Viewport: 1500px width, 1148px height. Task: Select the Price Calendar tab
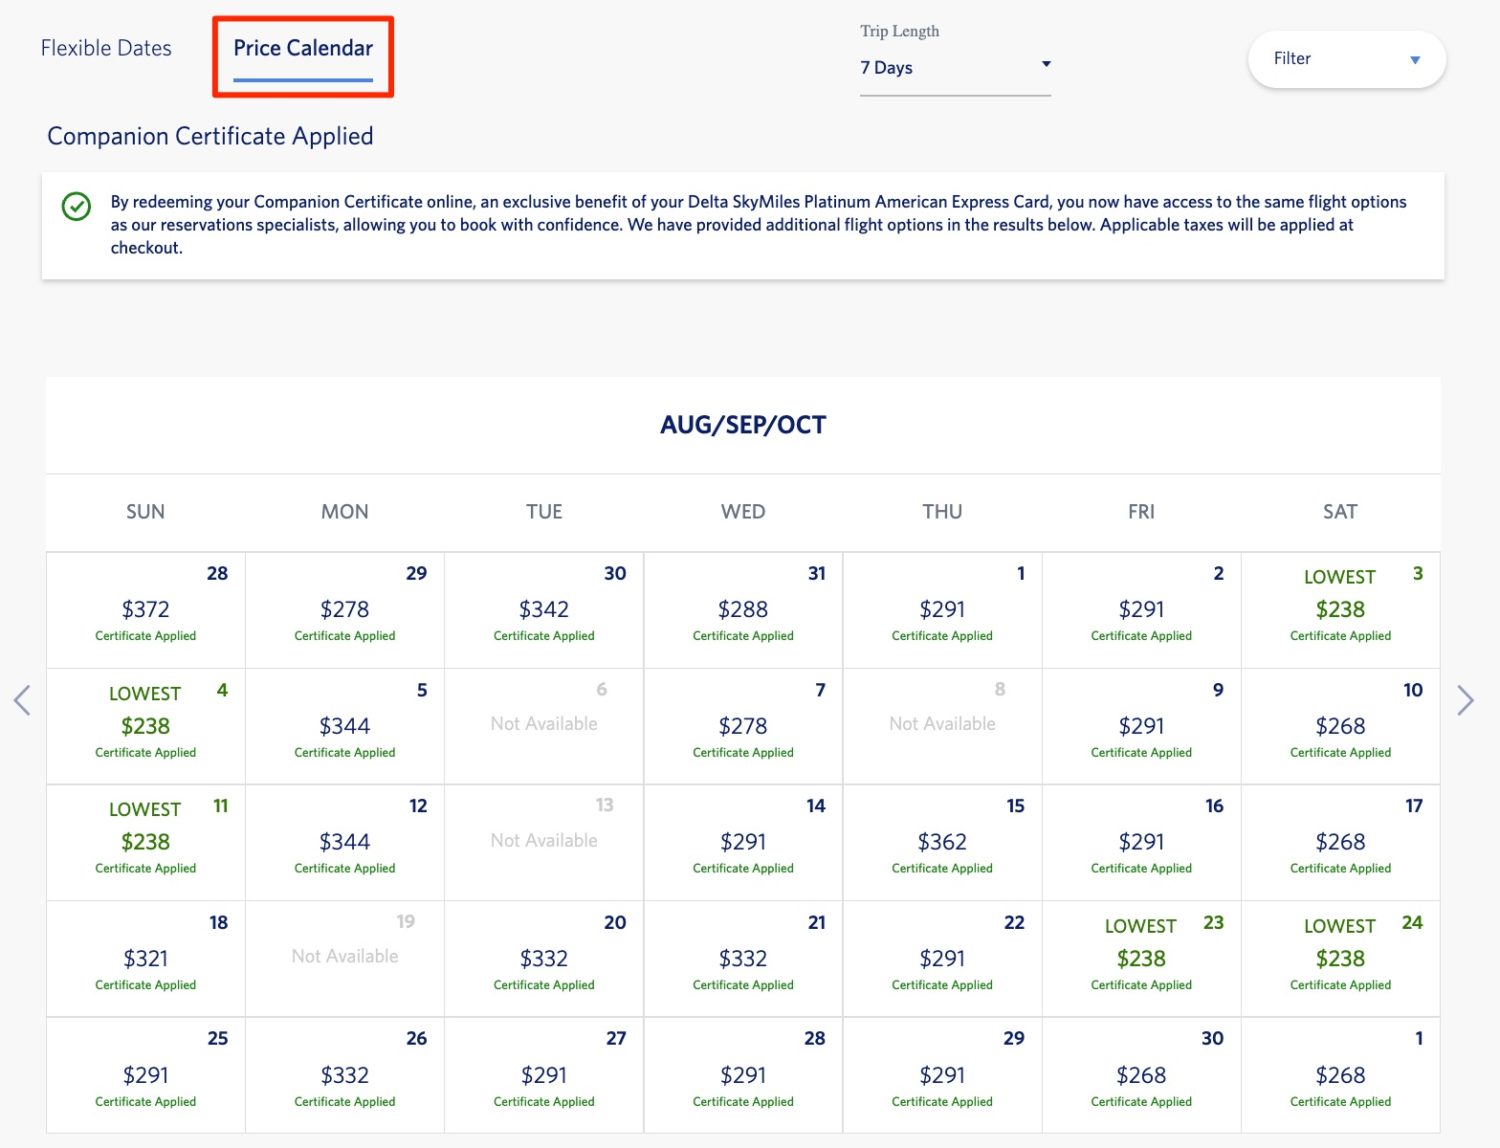pyautogui.click(x=302, y=47)
